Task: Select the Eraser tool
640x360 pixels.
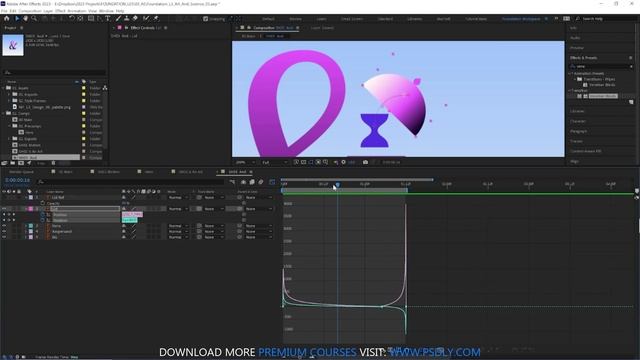Action: (135, 18)
